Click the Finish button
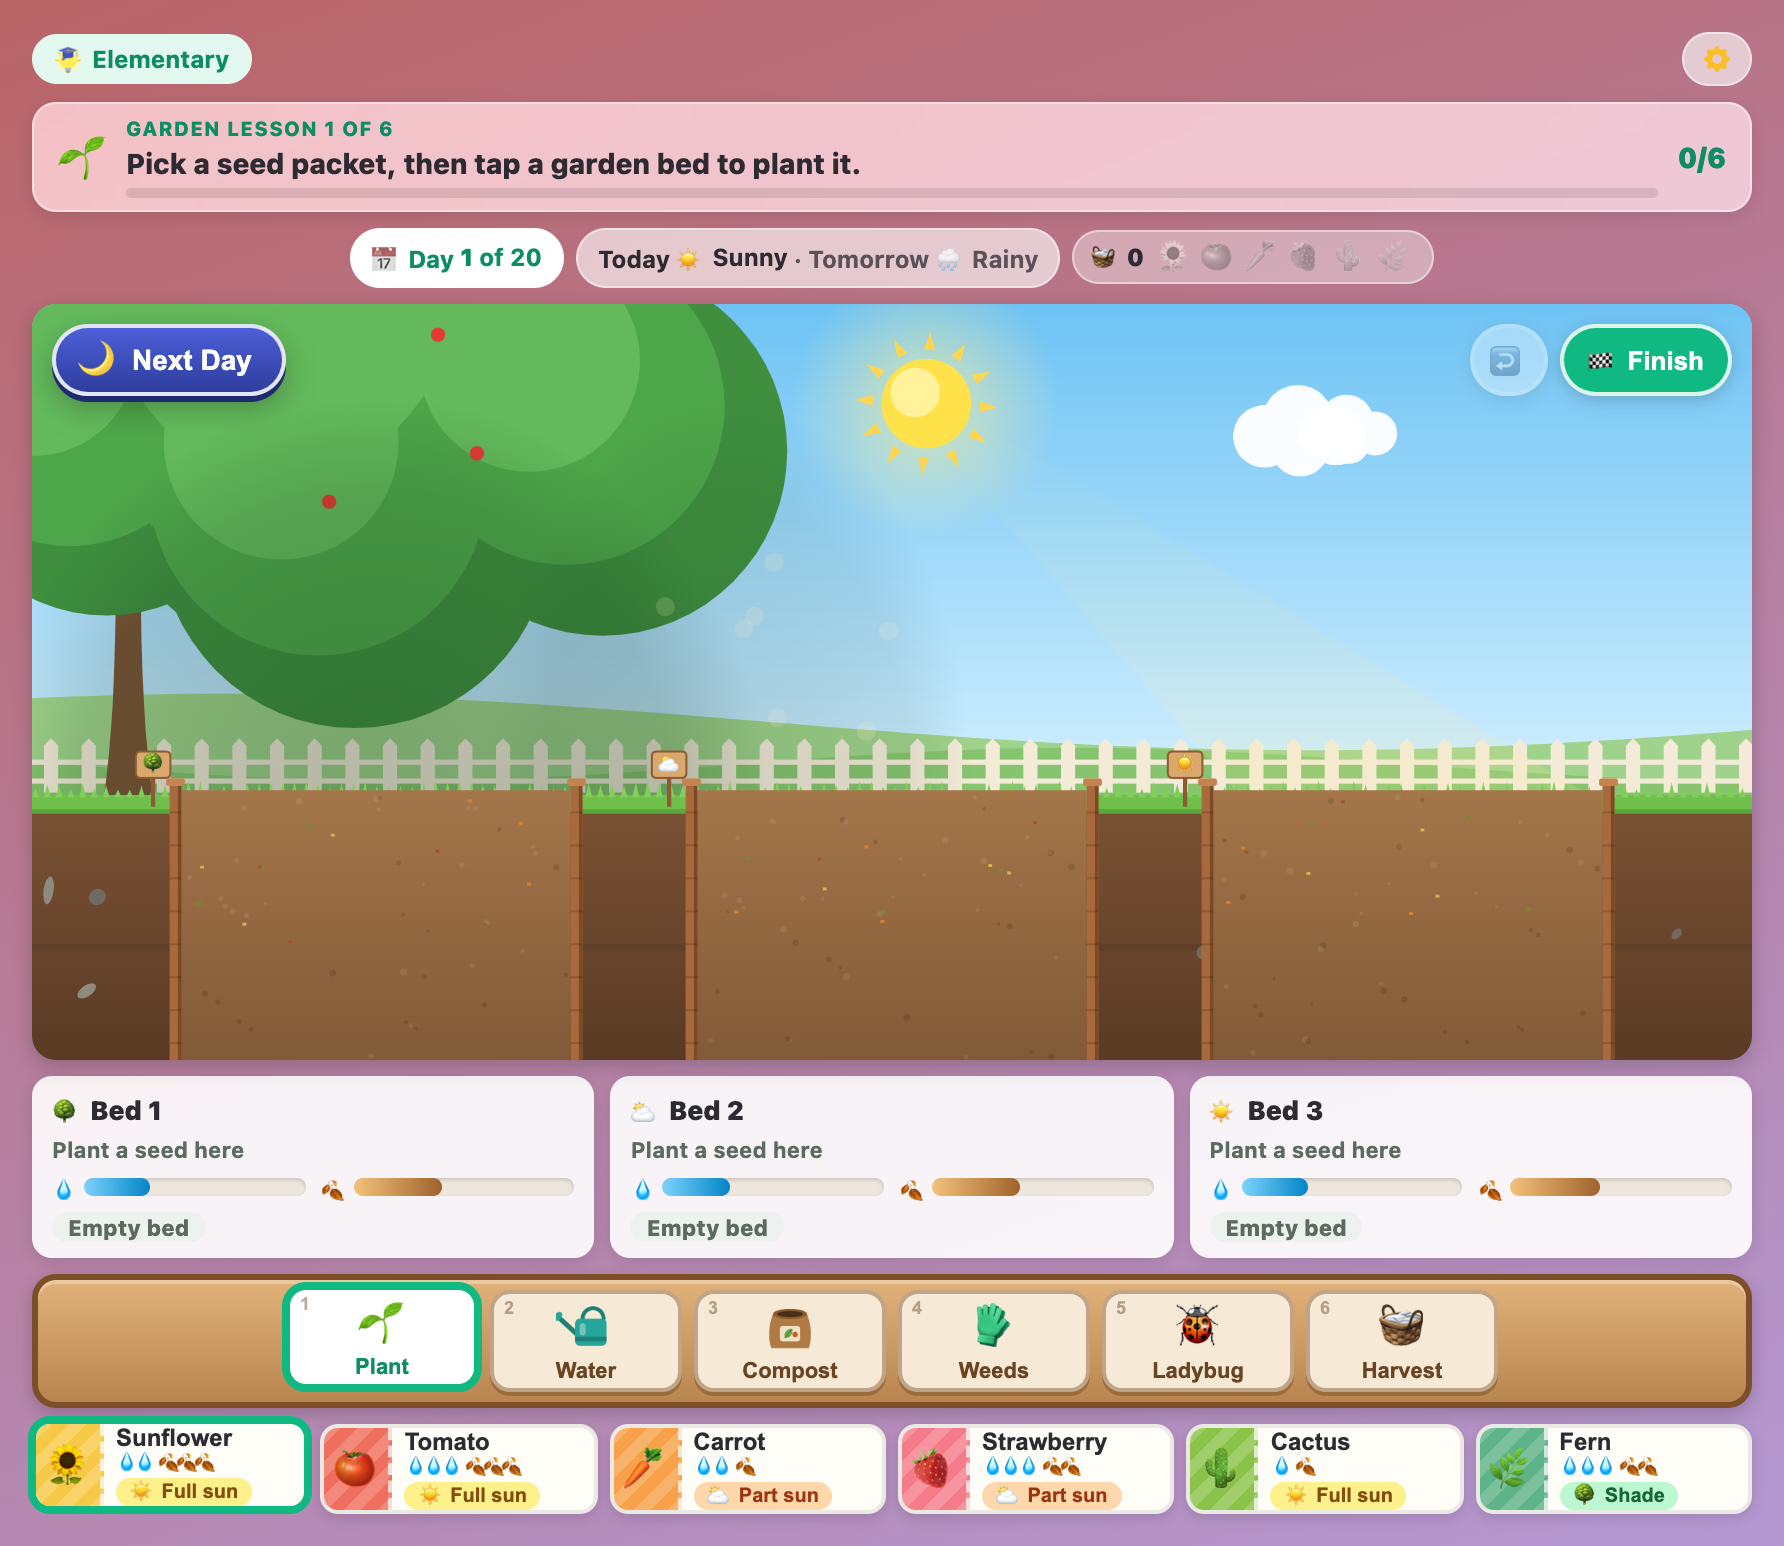This screenshot has width=1784, height=1546. click(1646, 360)
